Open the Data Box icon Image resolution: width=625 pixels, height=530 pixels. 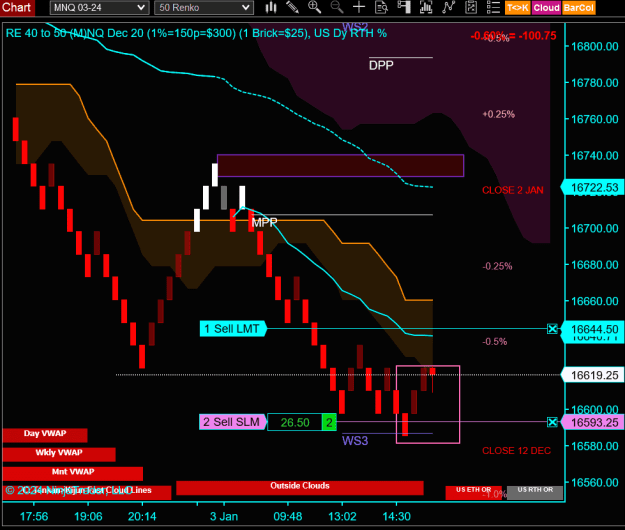point(381,7)
